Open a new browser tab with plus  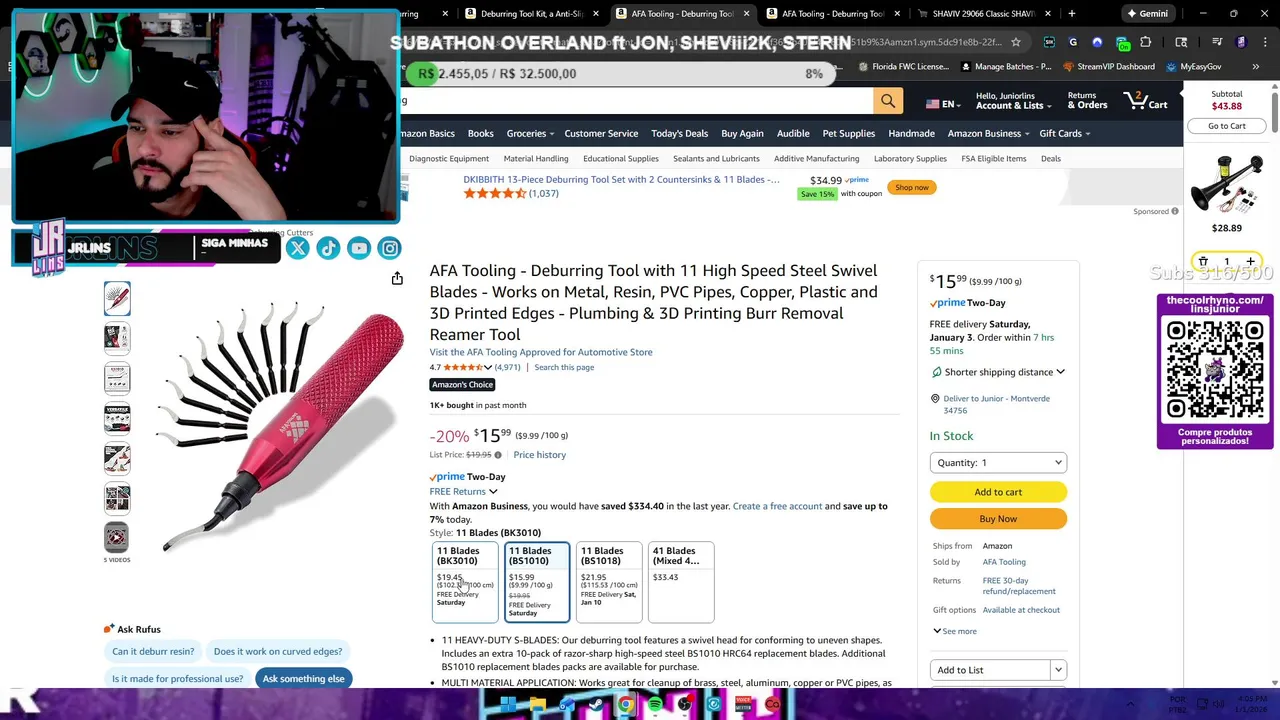tap(1071, 14)
